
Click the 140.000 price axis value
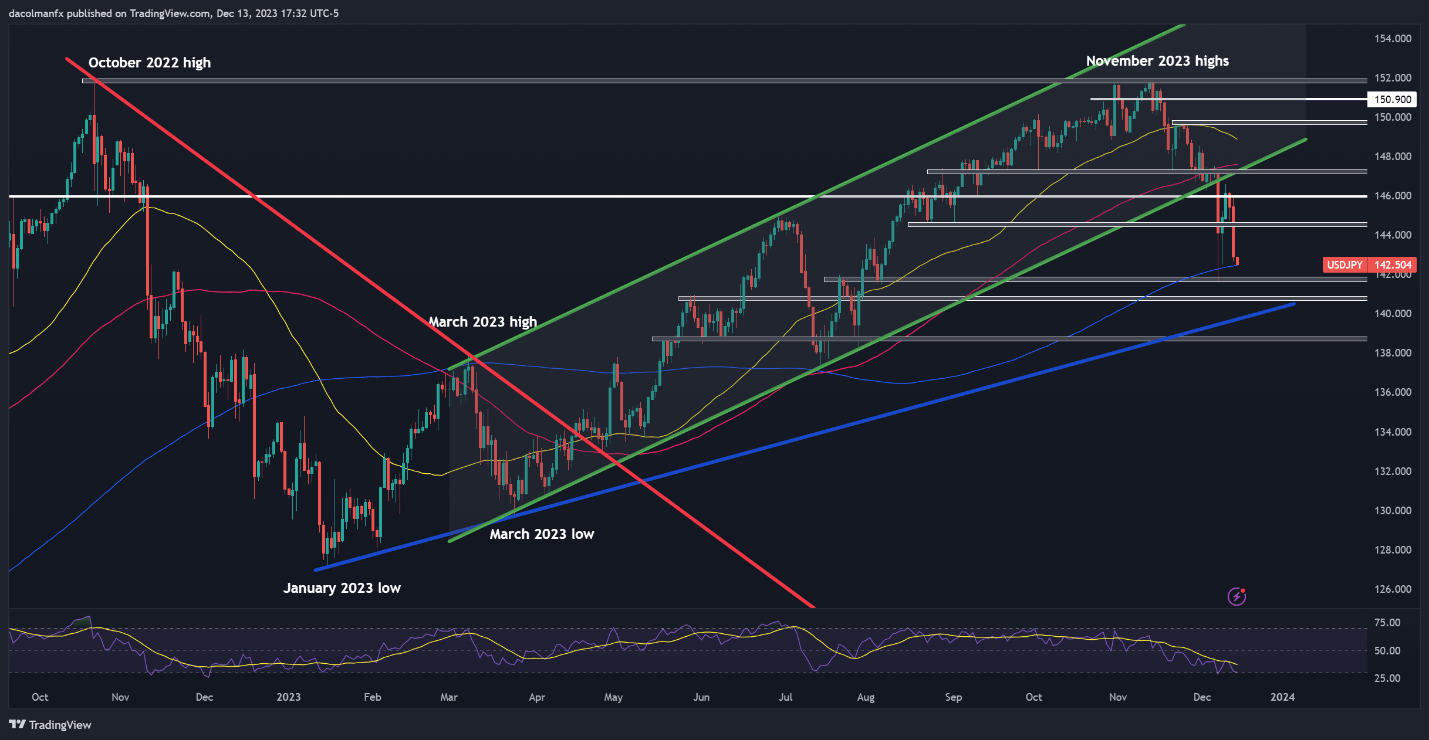(1392, 314)
